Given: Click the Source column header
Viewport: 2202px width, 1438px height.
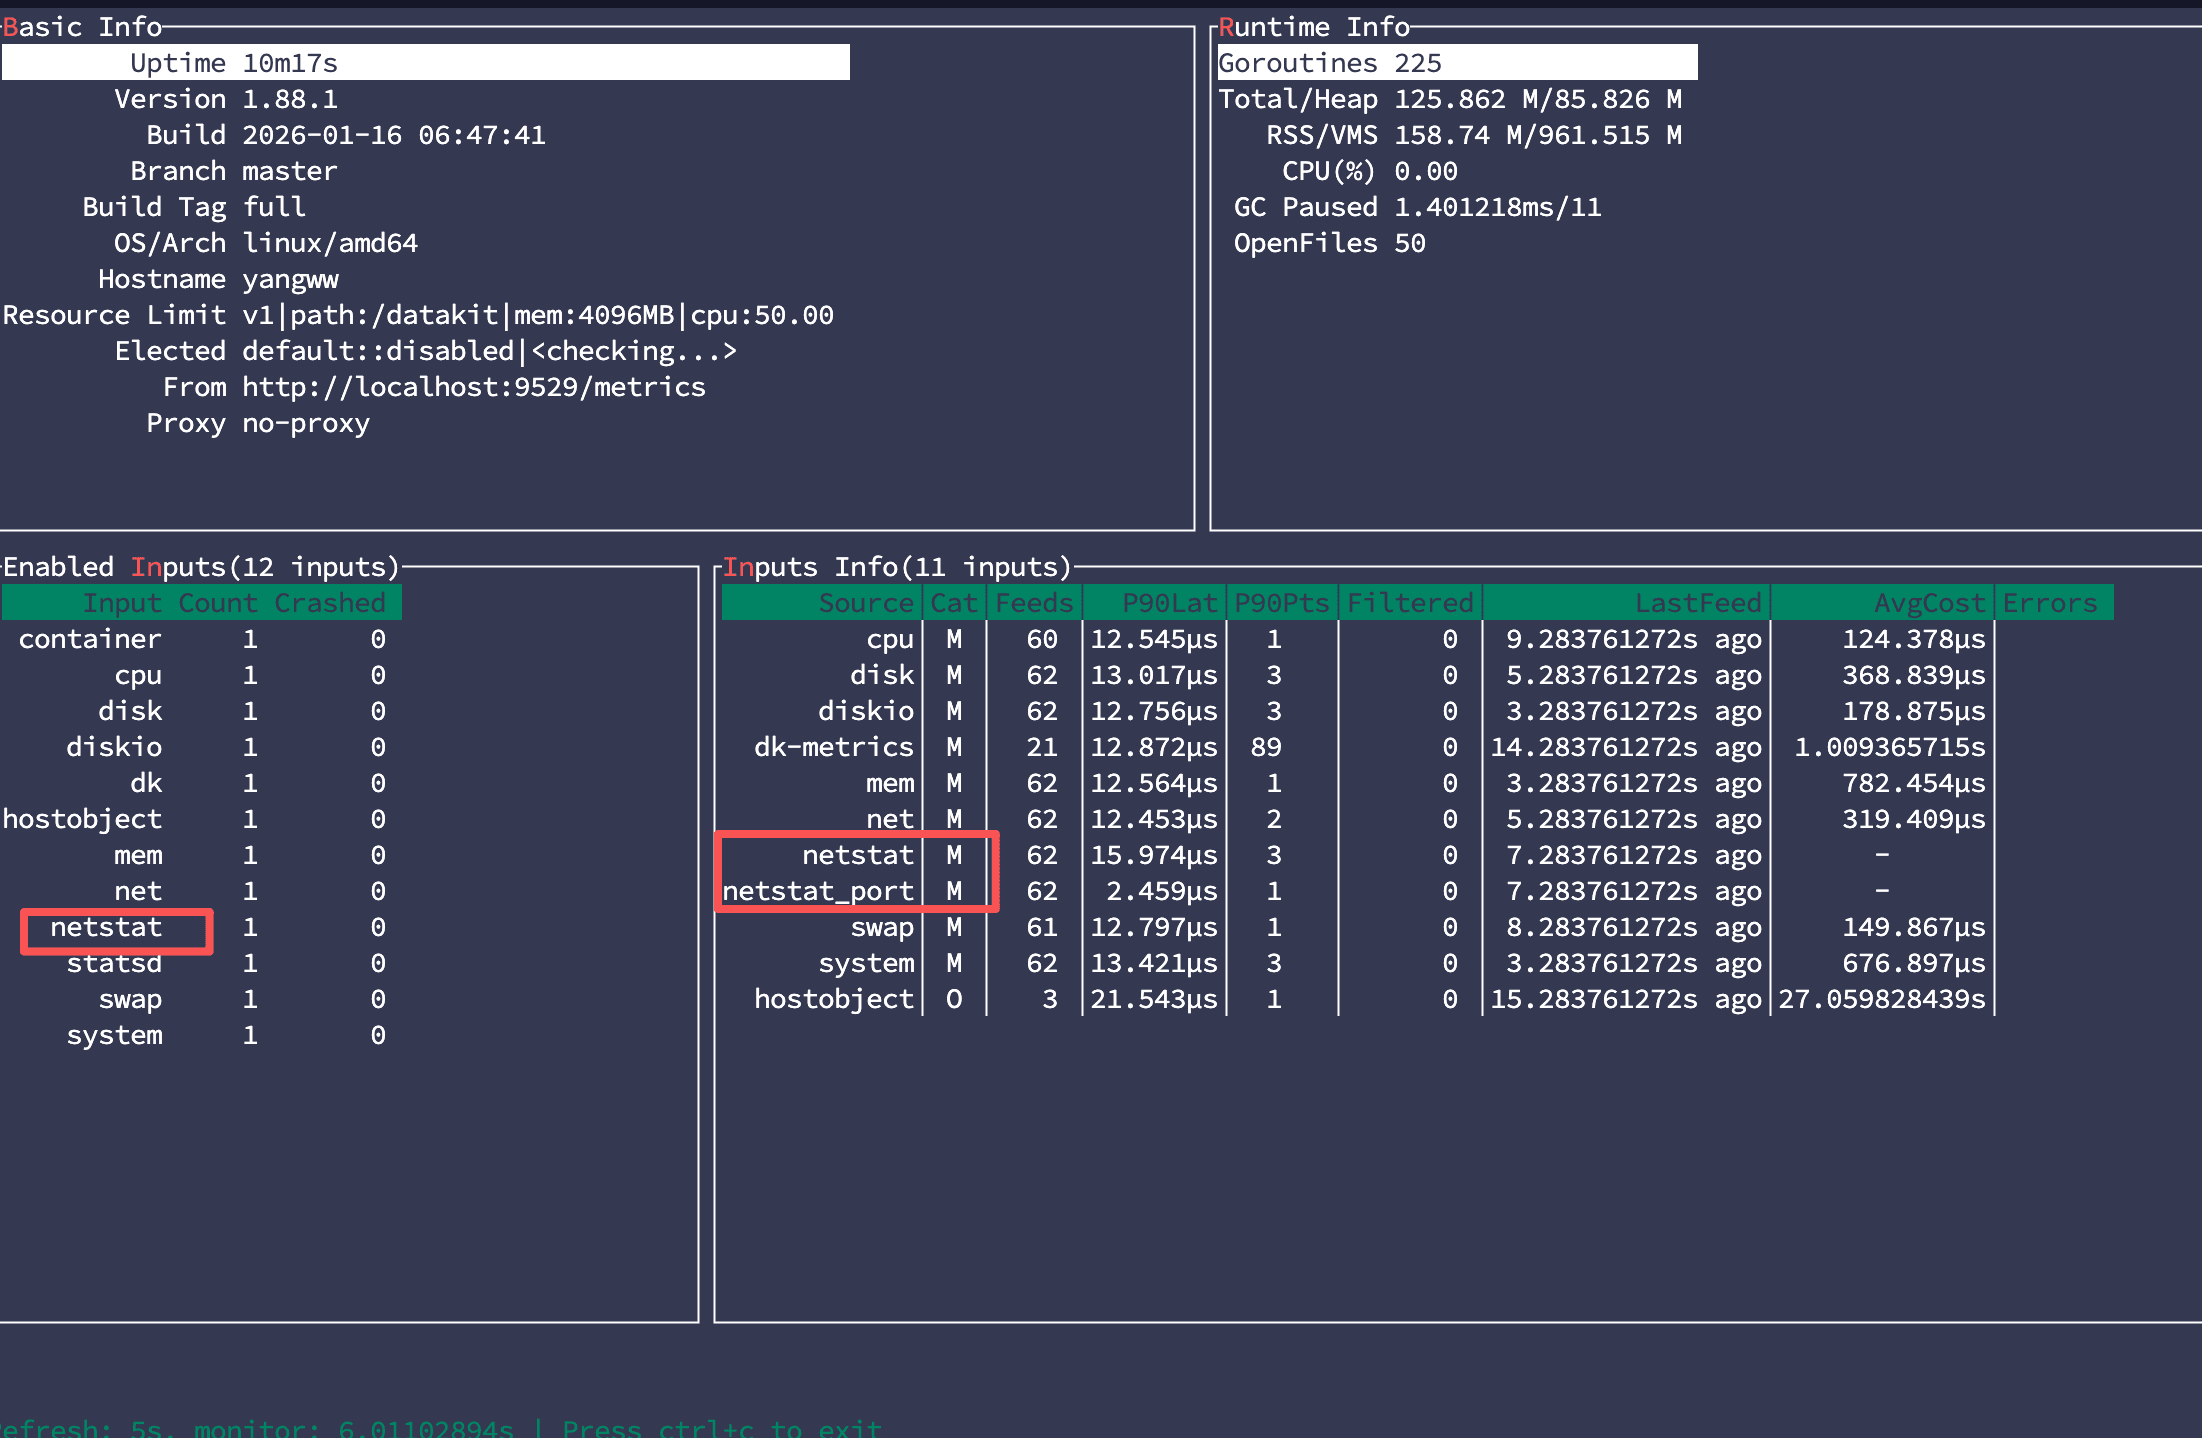Looking at the screenshot, I should [x=865, y=603].
